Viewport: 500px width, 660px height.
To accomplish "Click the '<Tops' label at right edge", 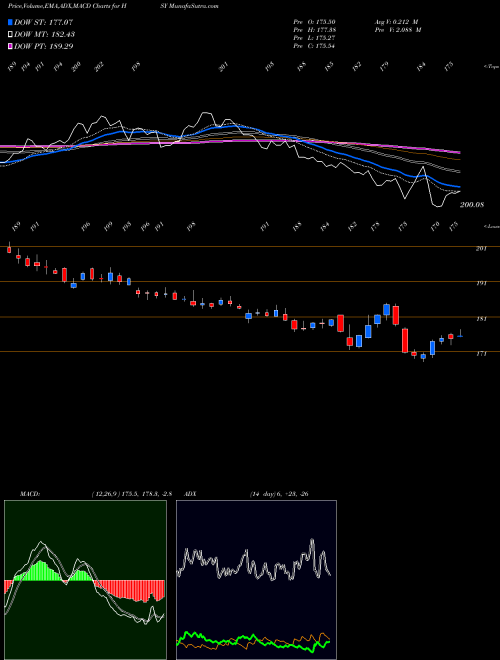I will (x=491, y=67).
